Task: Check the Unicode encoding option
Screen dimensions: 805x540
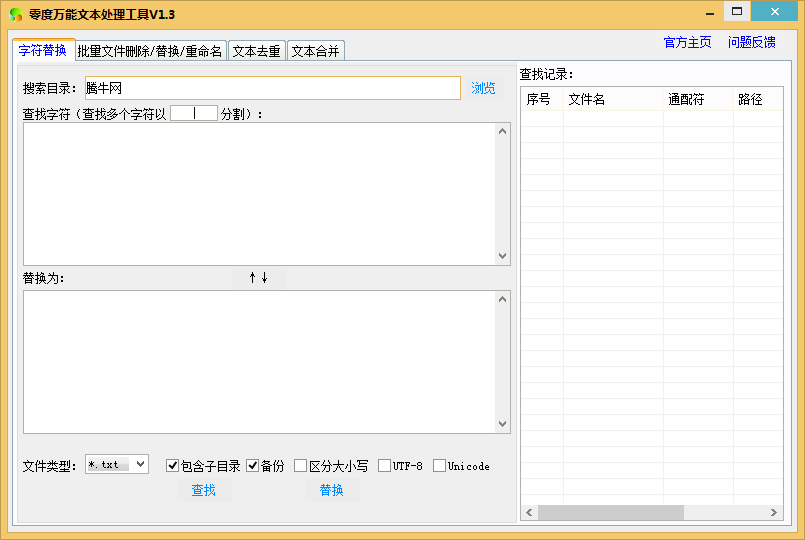Action: click(x=439, y=466)
